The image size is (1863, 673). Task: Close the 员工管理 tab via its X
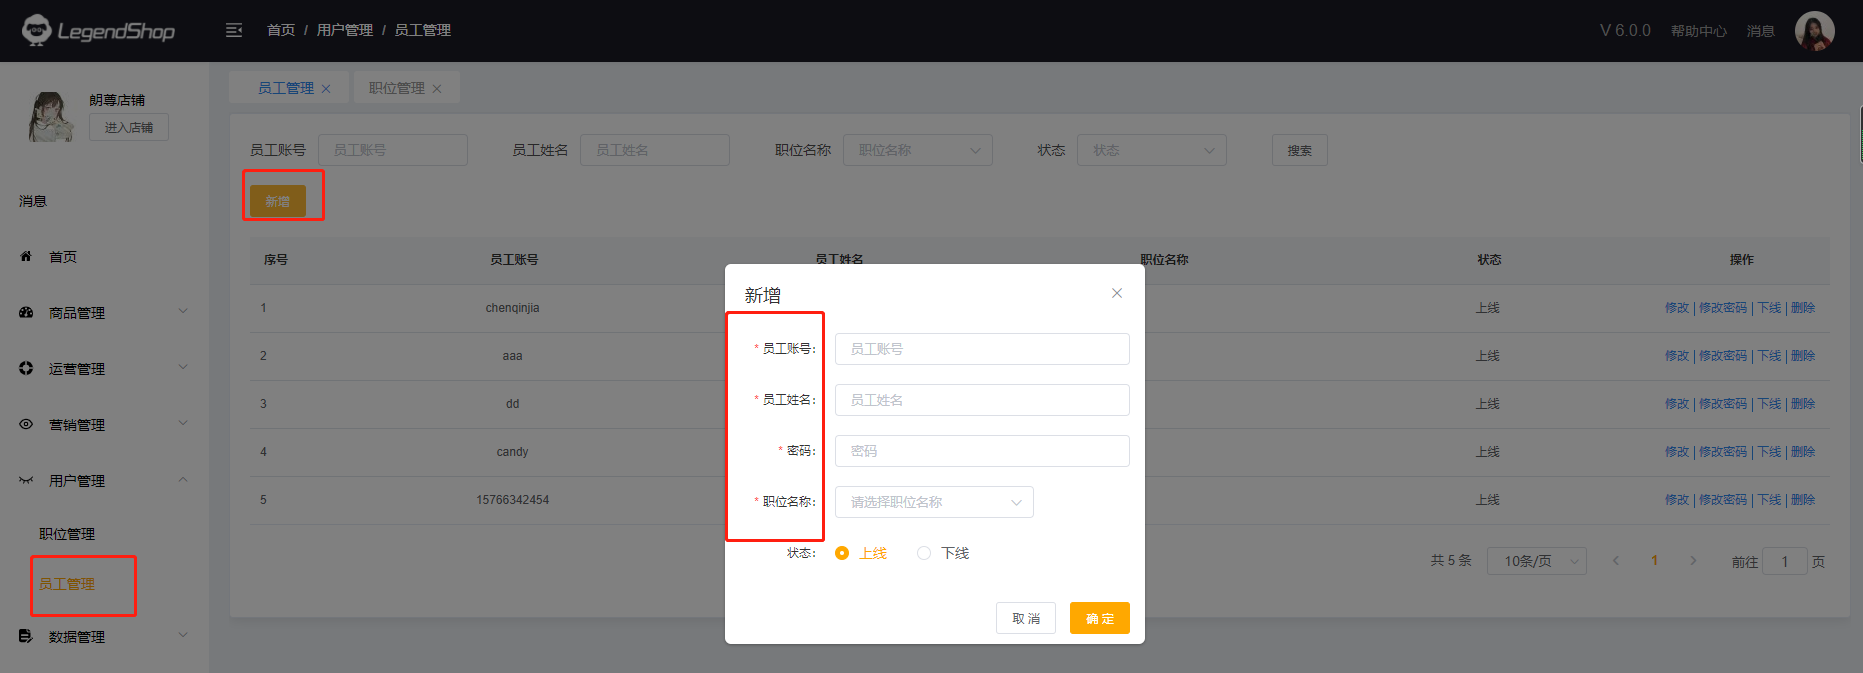coord(326,89)
